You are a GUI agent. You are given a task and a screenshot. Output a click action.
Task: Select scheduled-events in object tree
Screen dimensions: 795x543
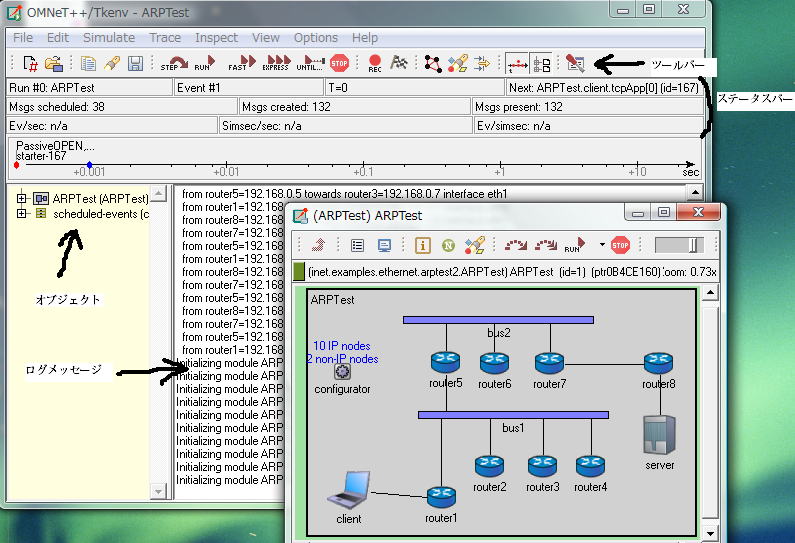click(101, 214)
